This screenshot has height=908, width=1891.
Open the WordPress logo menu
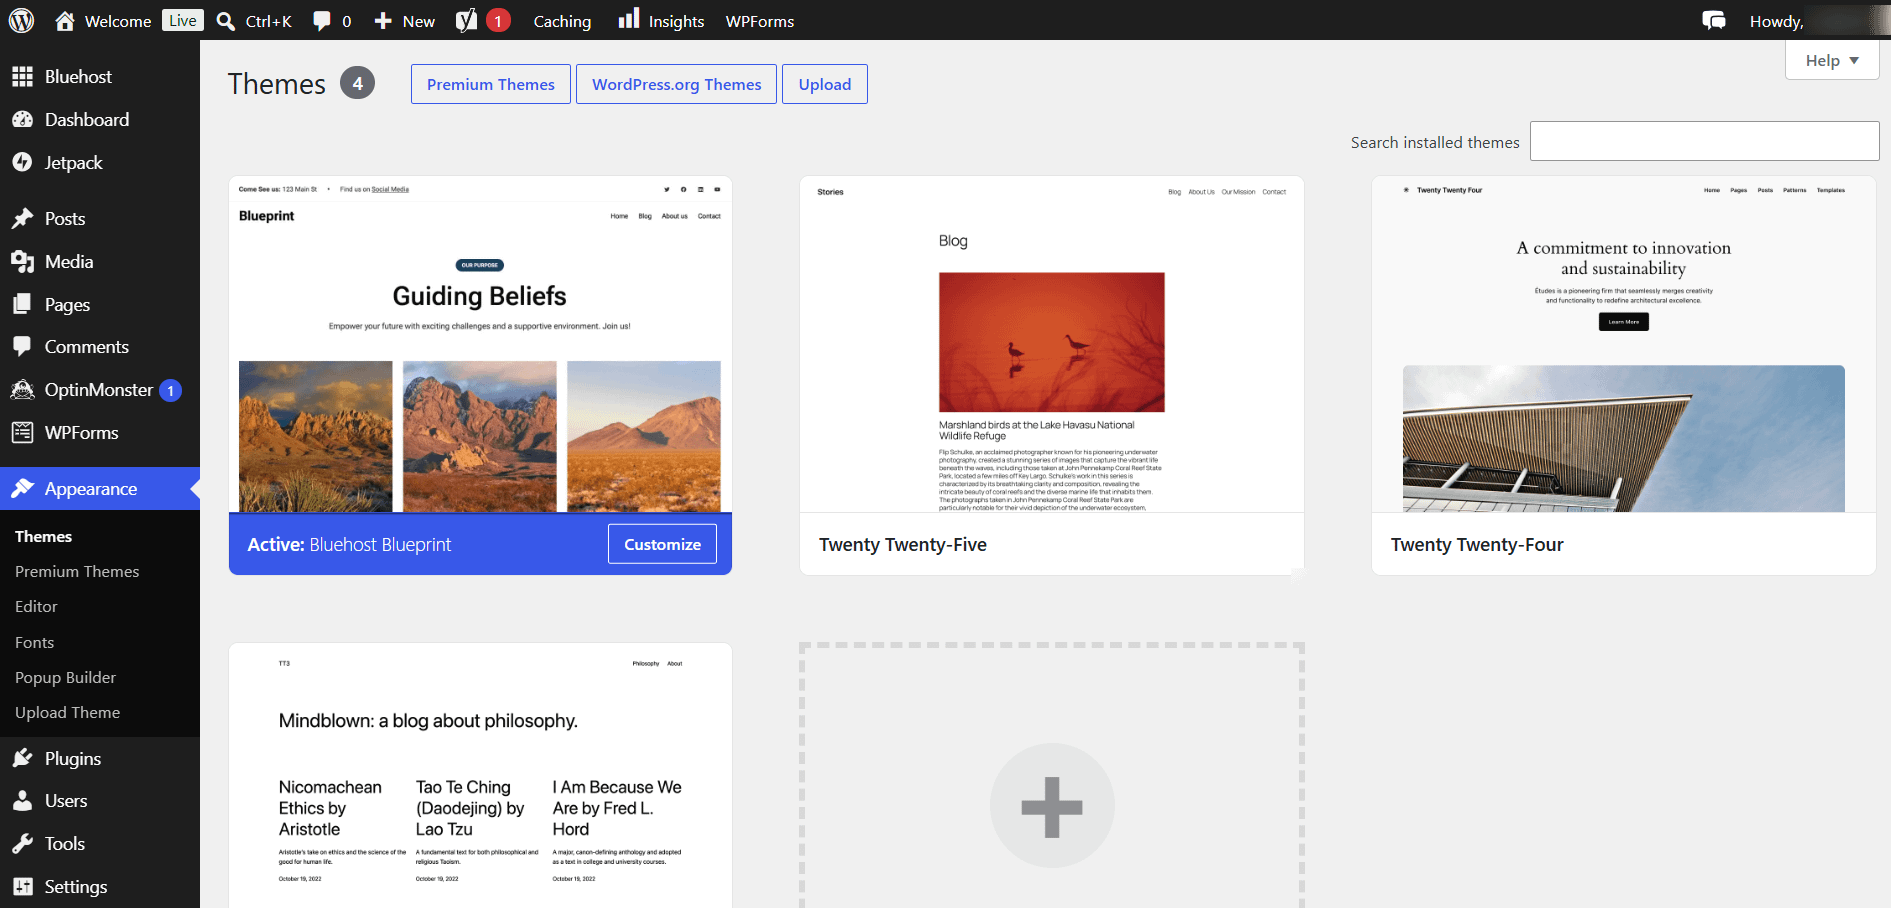[x=21, y=20]
